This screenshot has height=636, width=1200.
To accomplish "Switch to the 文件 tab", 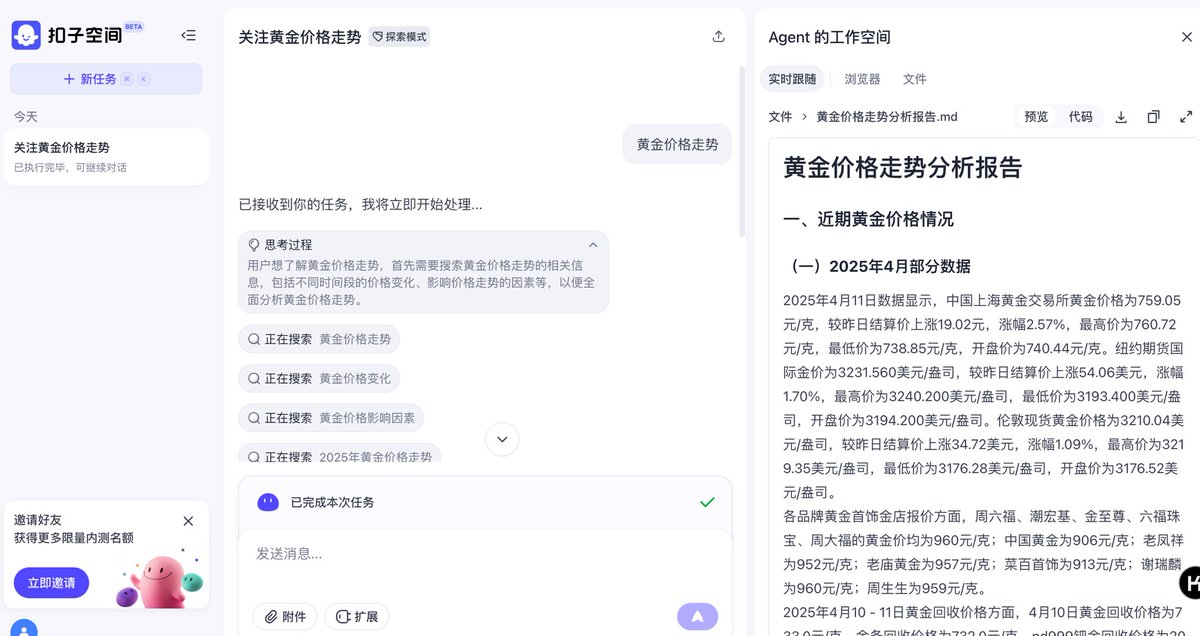I will click(x=914, y=79).
